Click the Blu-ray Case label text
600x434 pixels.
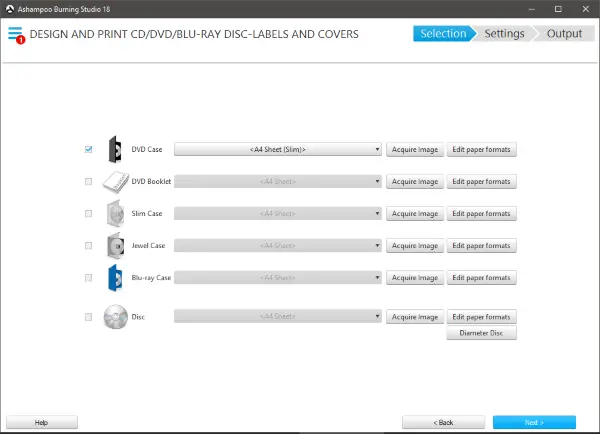coord(151,278)
